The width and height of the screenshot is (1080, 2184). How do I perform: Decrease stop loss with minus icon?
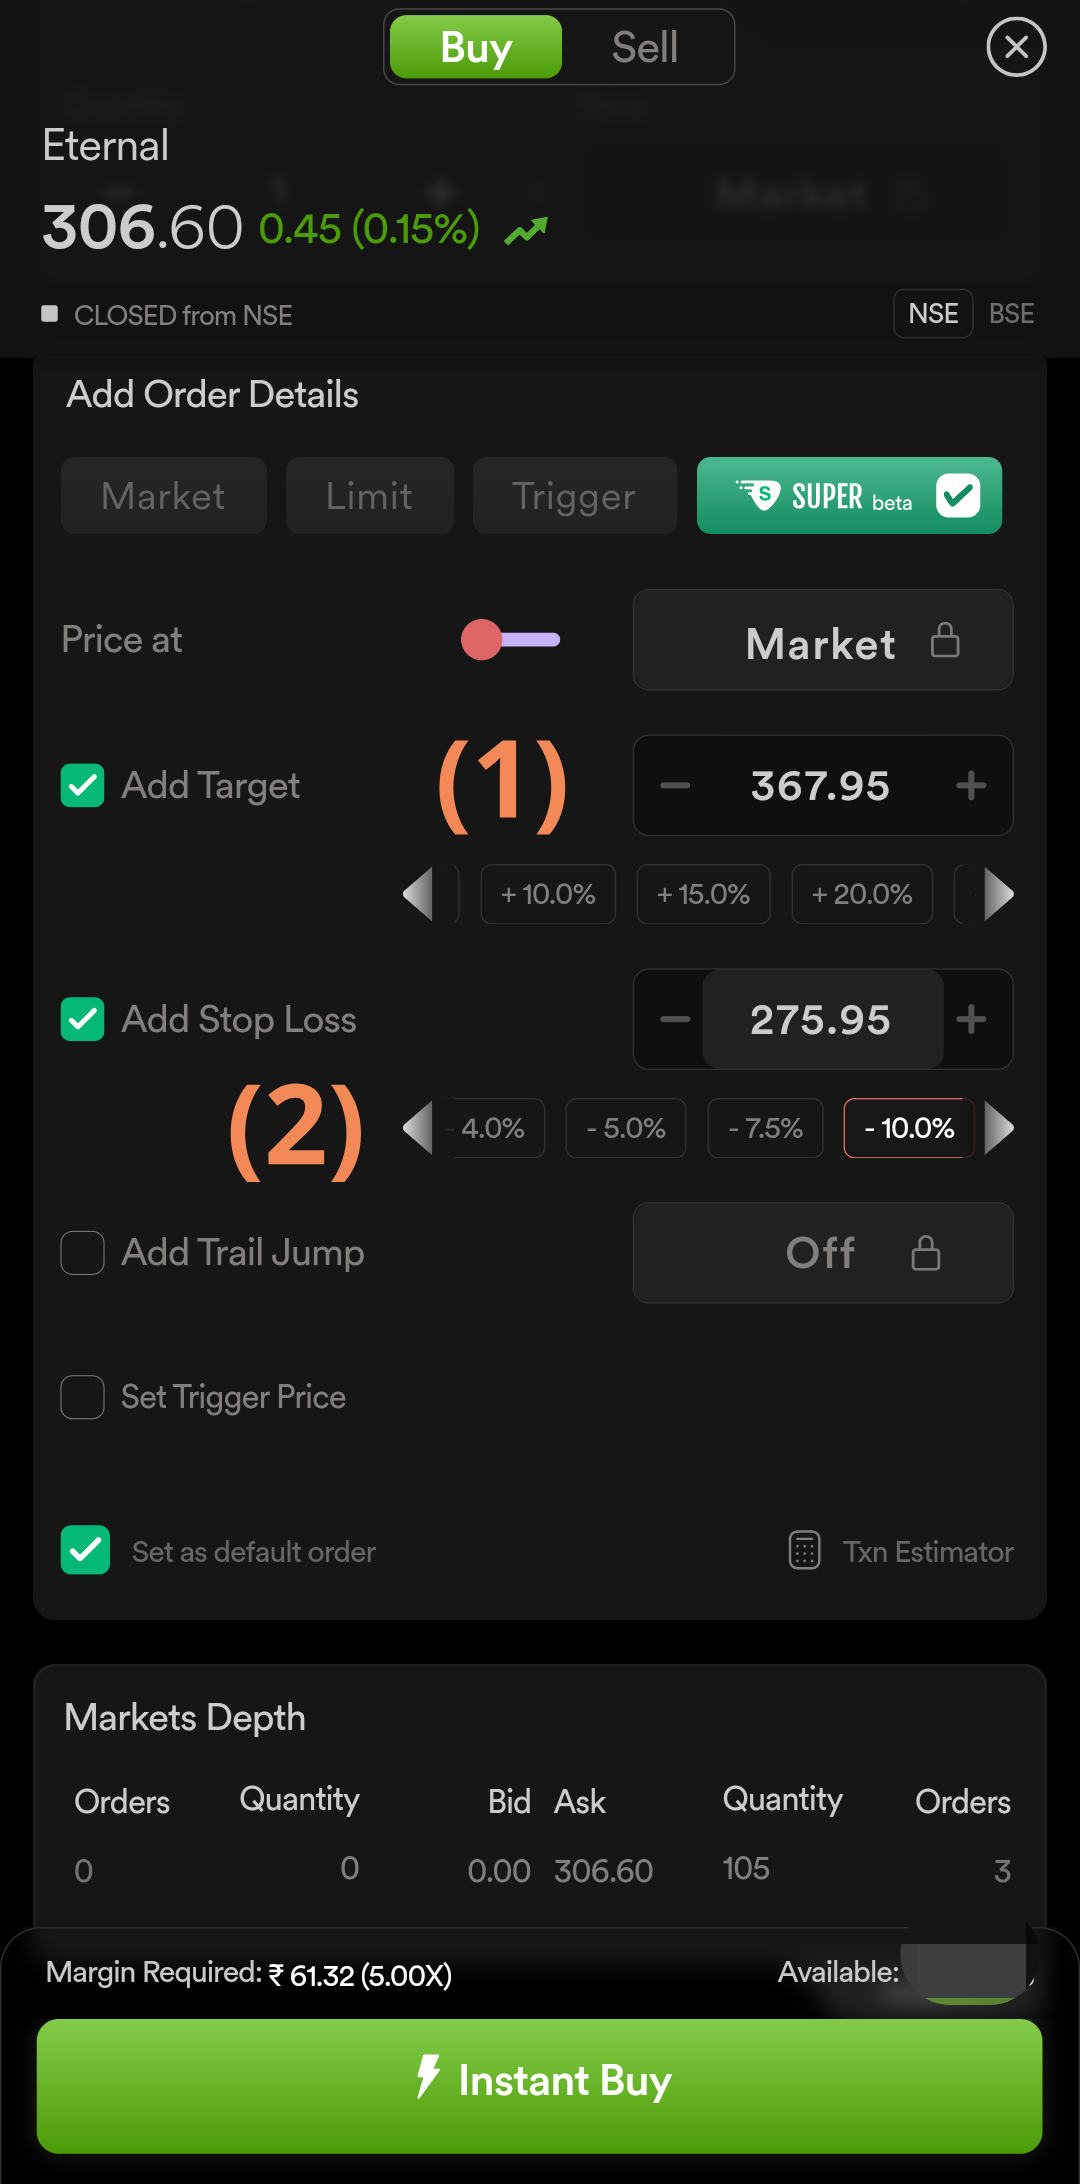coord(675,1020)
